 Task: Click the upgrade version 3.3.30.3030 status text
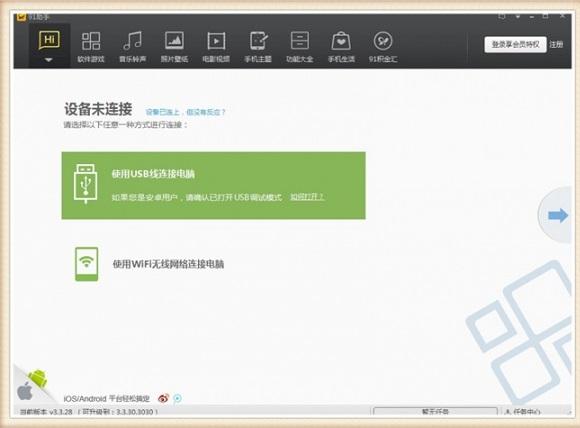tap(118, 412)
